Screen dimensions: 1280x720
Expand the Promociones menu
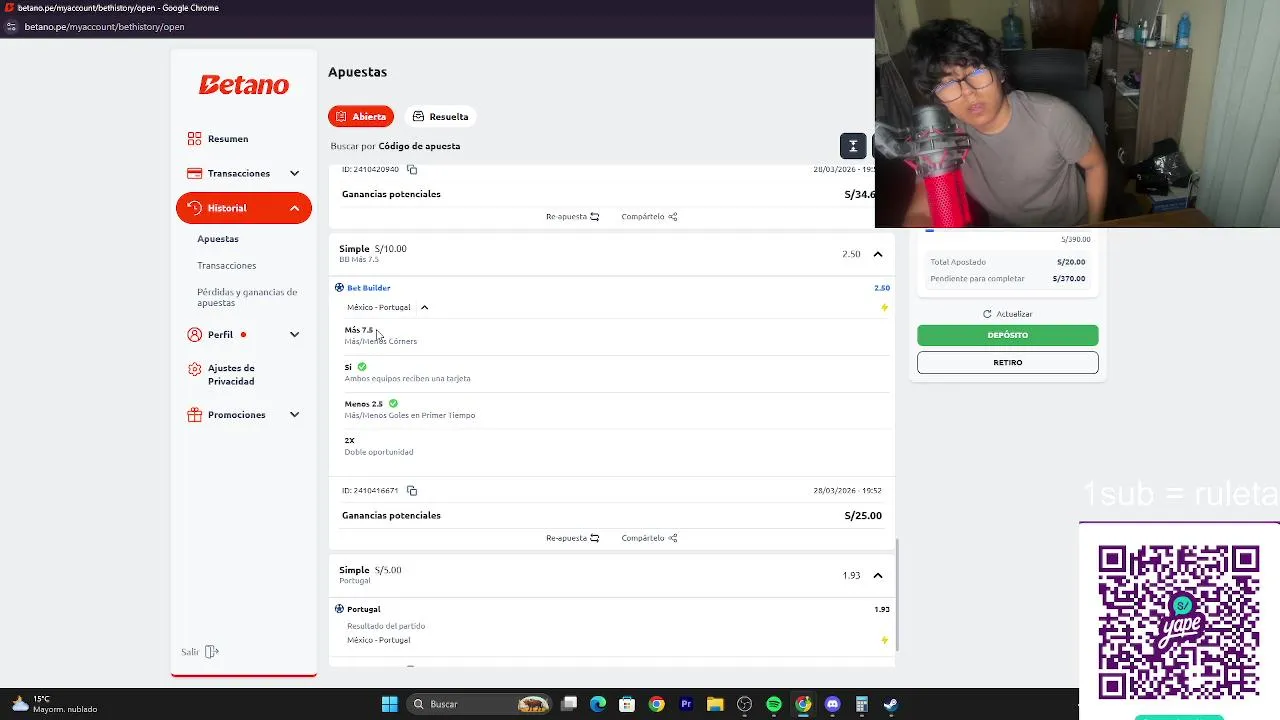[x=244, y=415]
